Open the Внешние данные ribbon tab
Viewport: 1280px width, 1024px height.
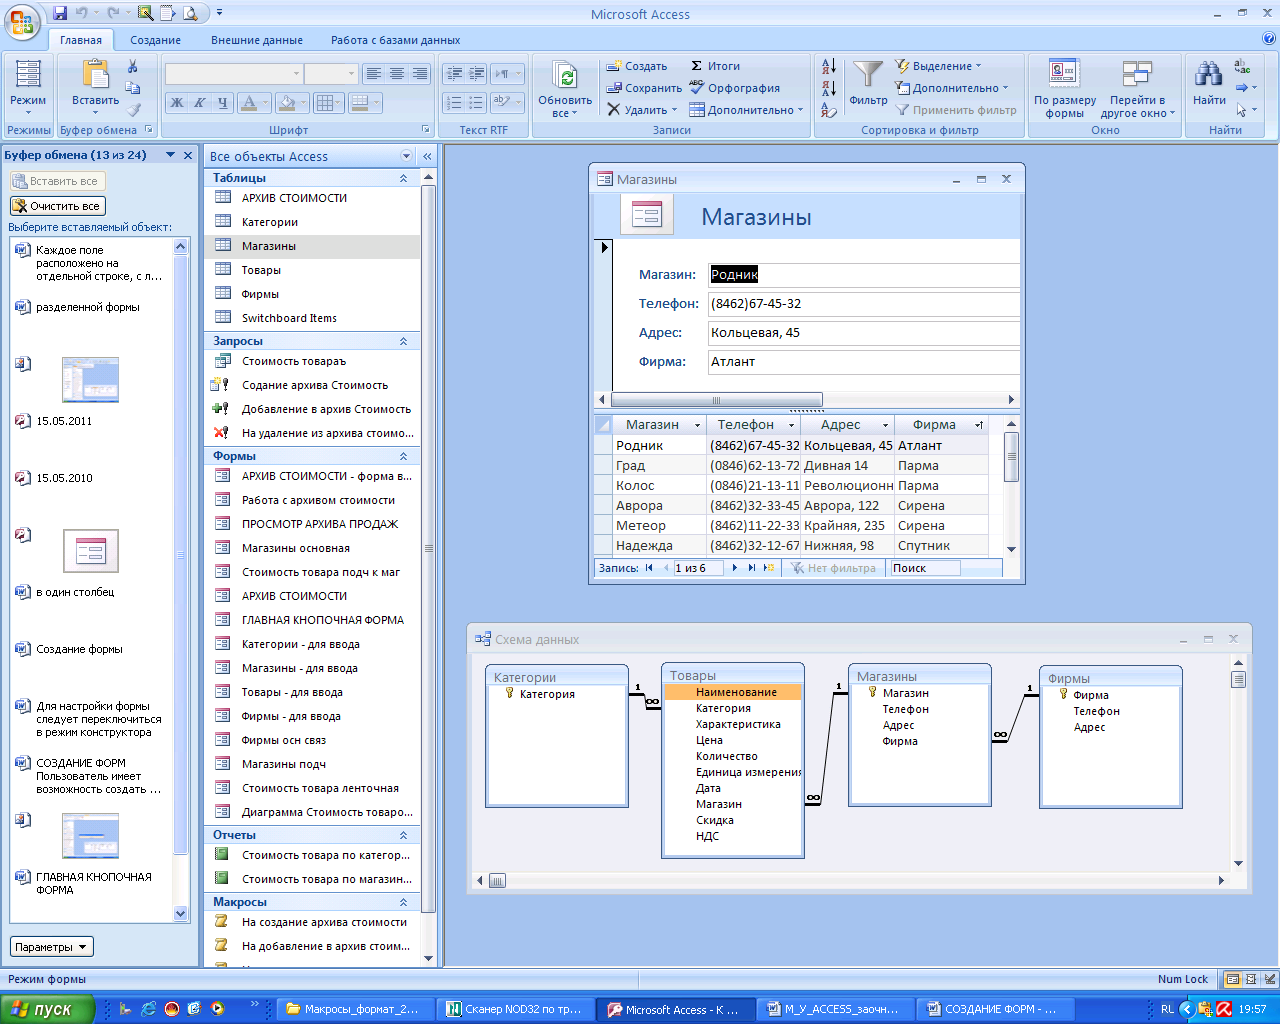(x=256, y=40)
